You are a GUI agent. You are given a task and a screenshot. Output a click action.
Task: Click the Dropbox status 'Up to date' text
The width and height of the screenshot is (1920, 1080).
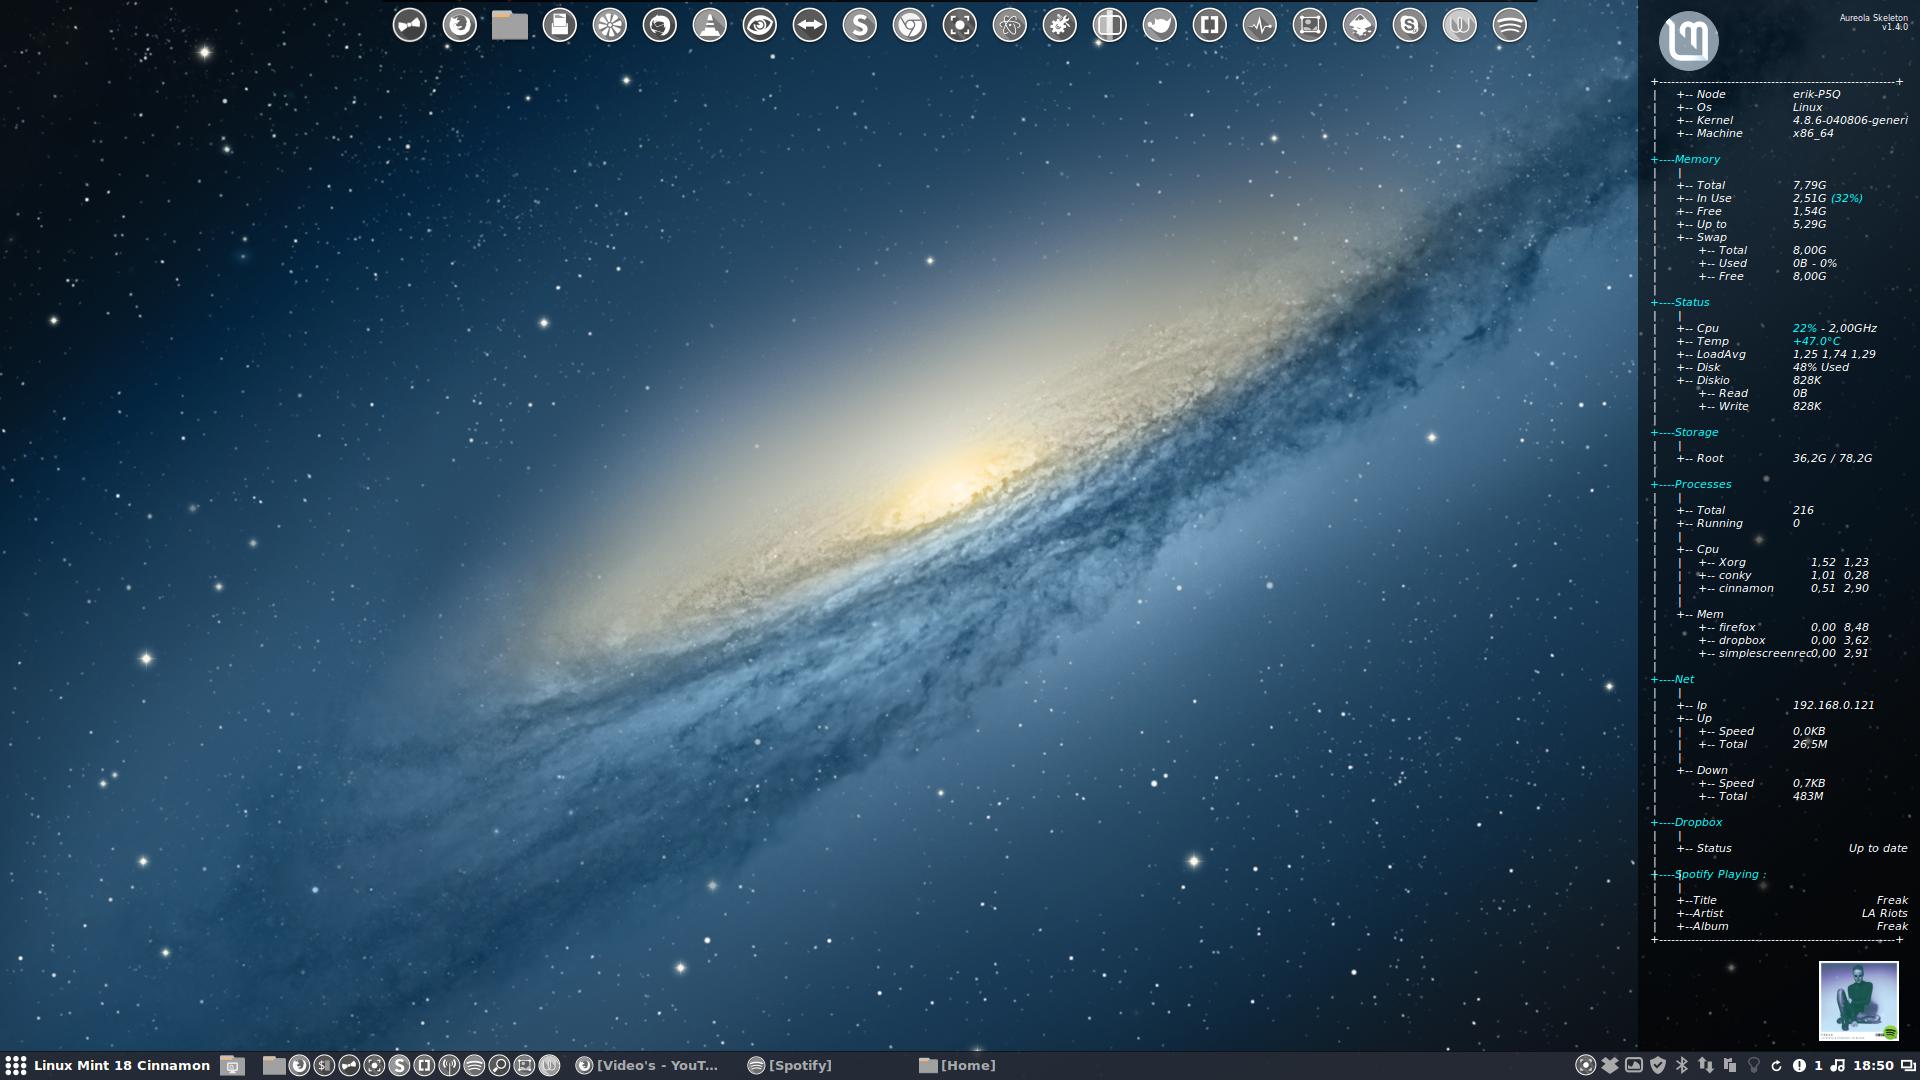coord(1878,848)
